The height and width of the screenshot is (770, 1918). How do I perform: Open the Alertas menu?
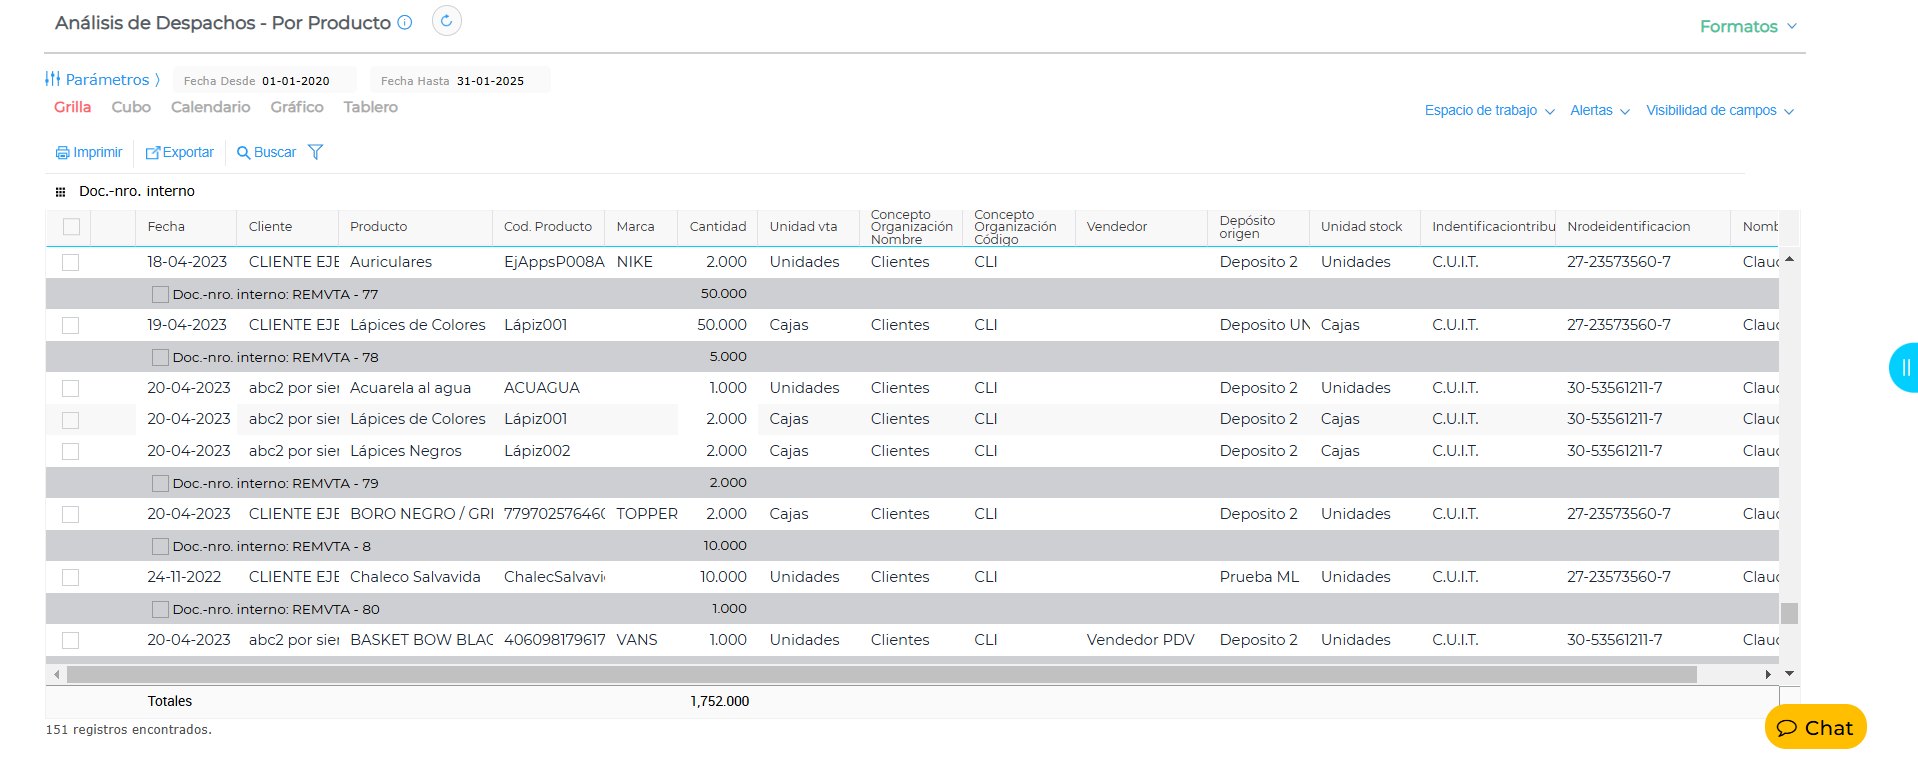(1599, 111)
